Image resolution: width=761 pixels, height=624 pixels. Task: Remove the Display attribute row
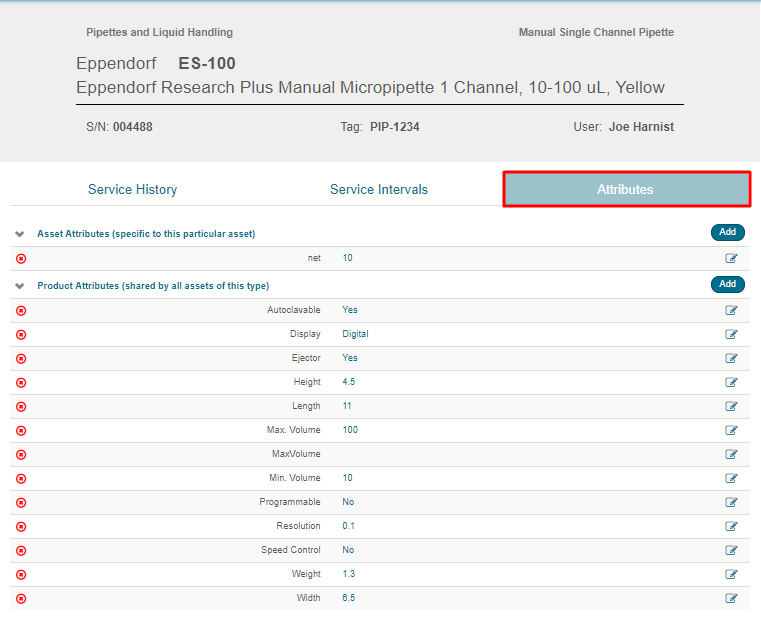[x=21, y=335]
